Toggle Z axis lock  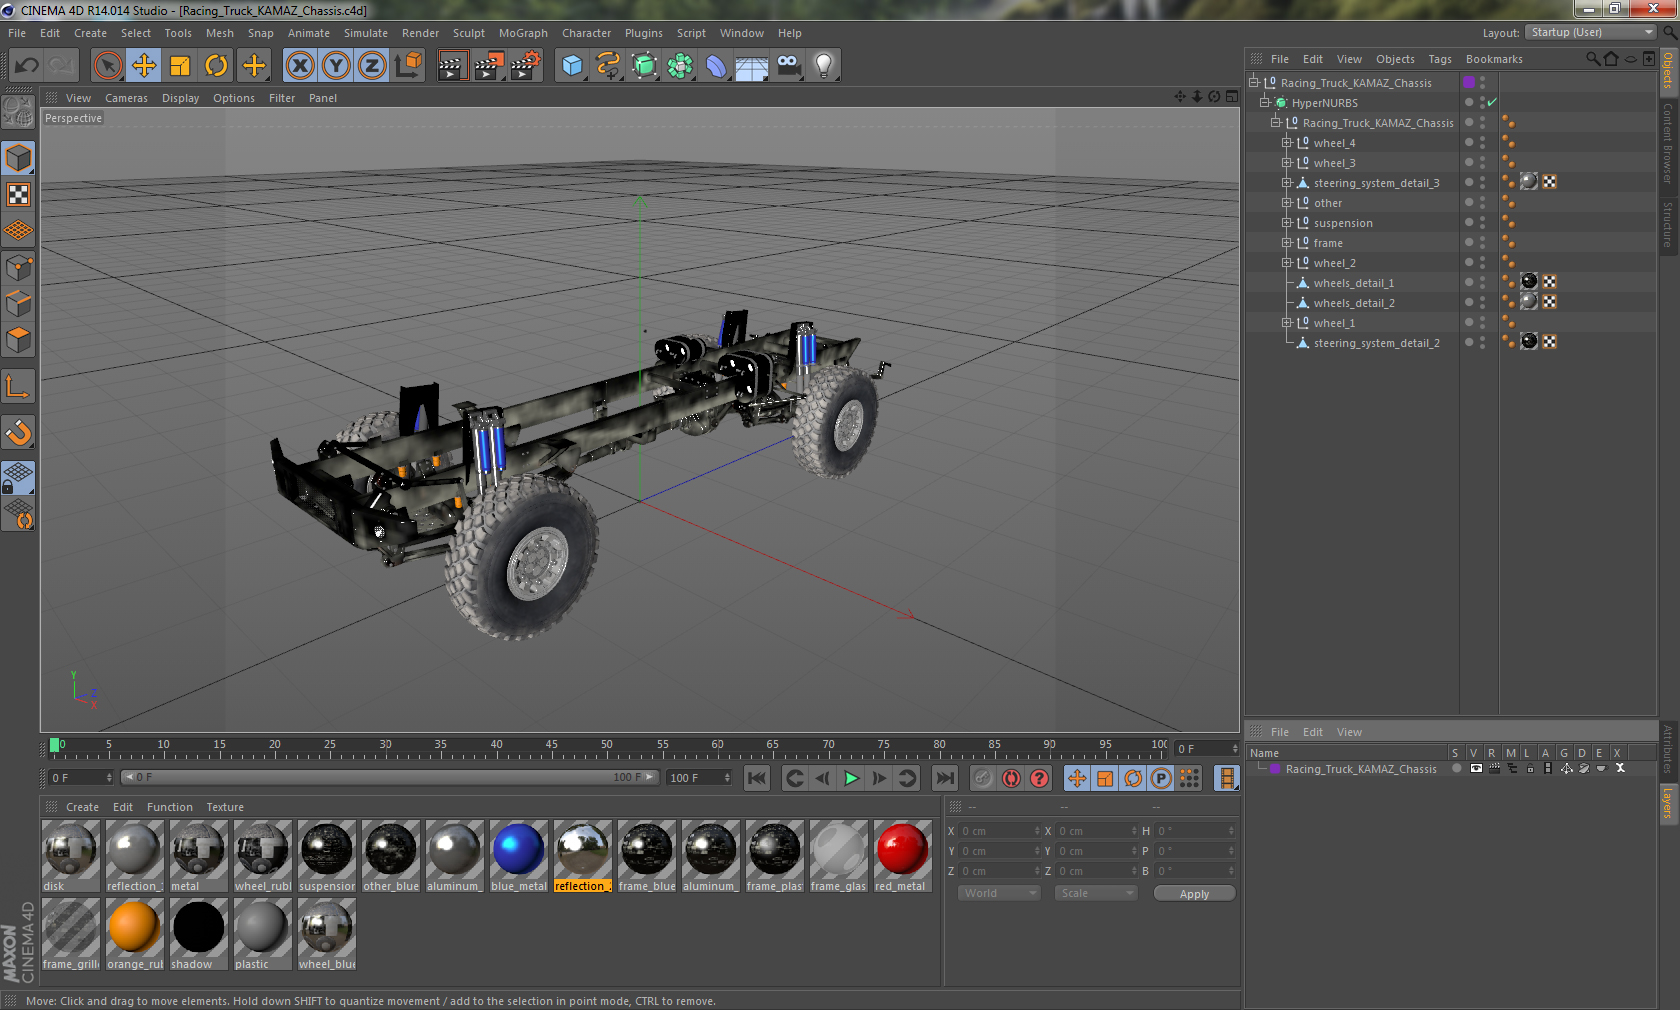(372, 66)
